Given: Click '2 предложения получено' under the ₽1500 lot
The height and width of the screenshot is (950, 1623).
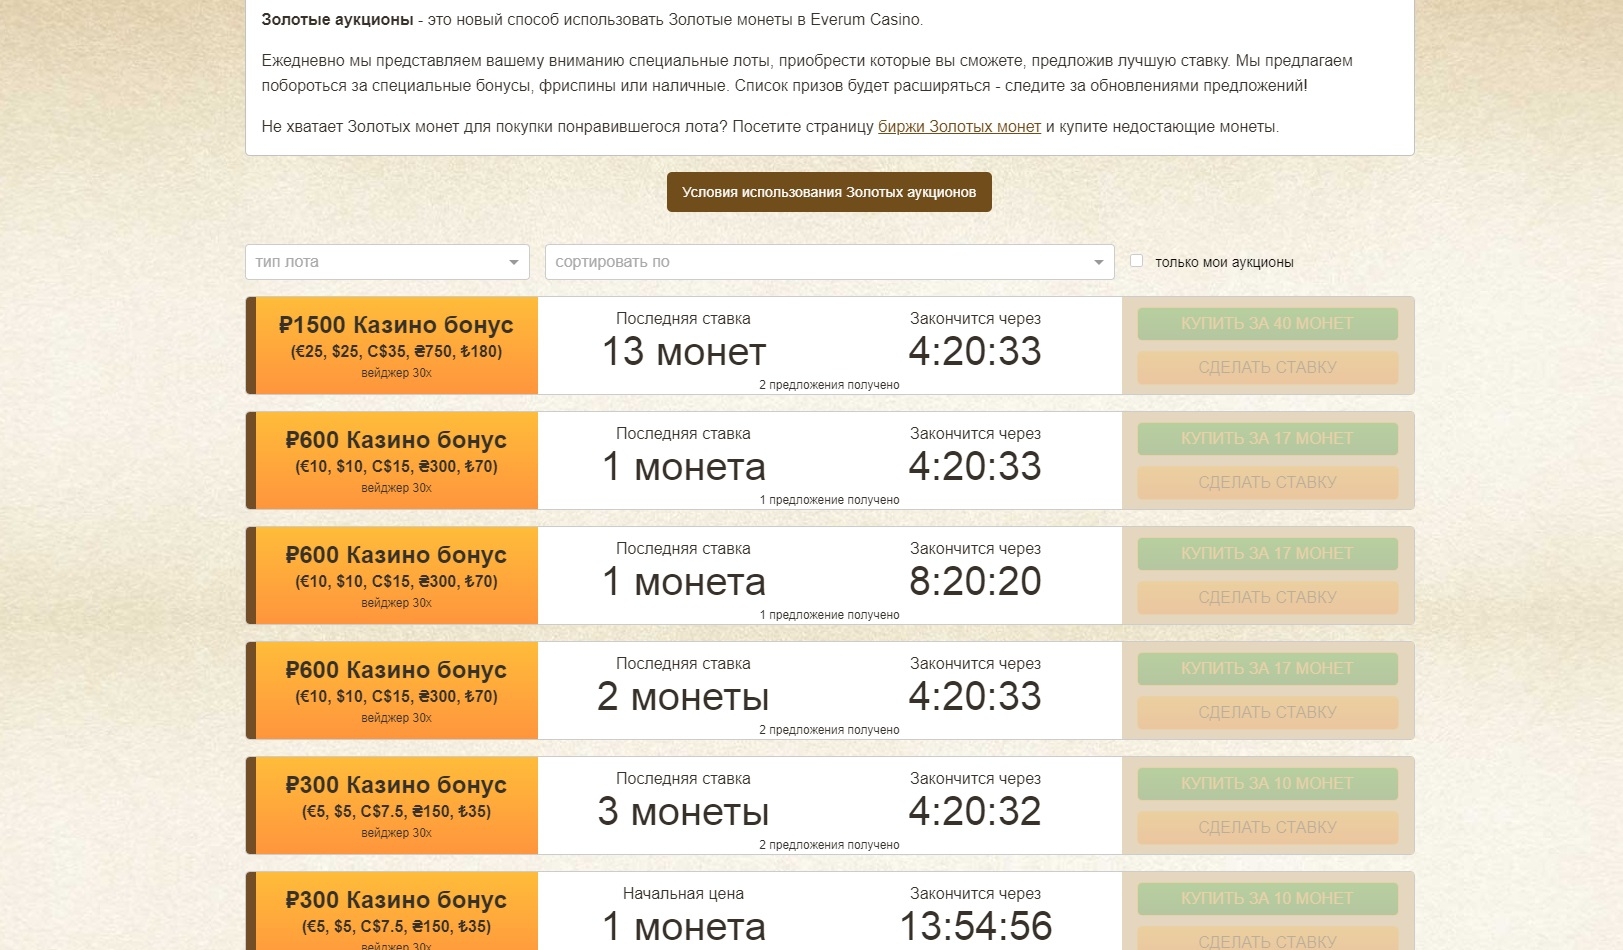Looking at the screenshot, I should 829,385.
